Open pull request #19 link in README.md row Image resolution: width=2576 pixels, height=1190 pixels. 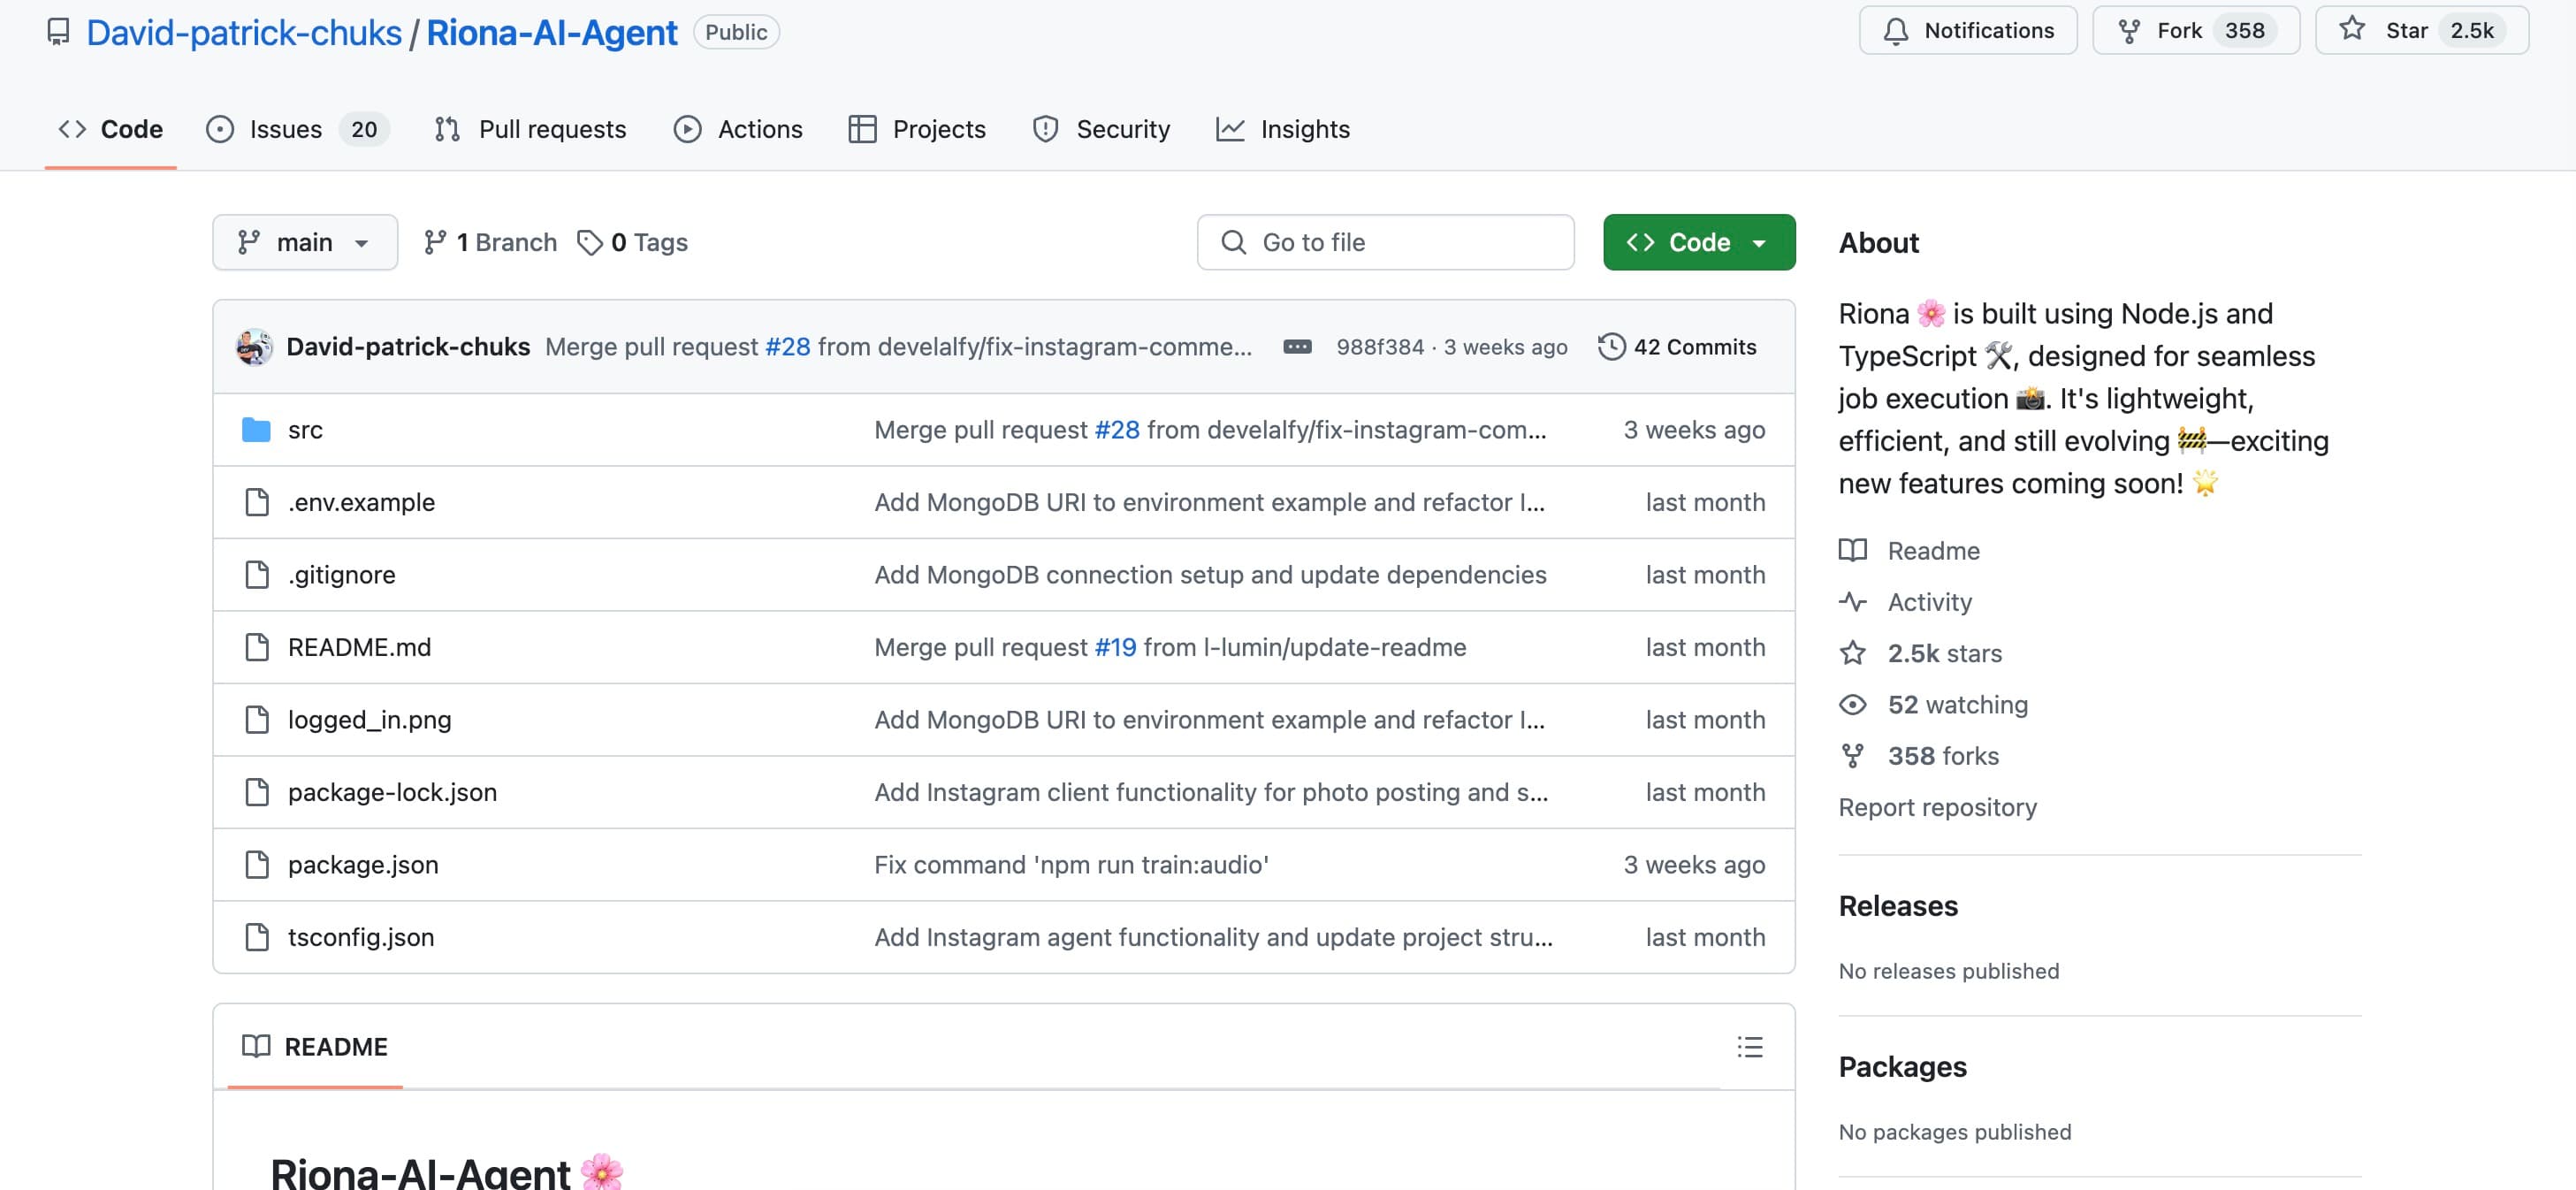tap(1115, 647)
